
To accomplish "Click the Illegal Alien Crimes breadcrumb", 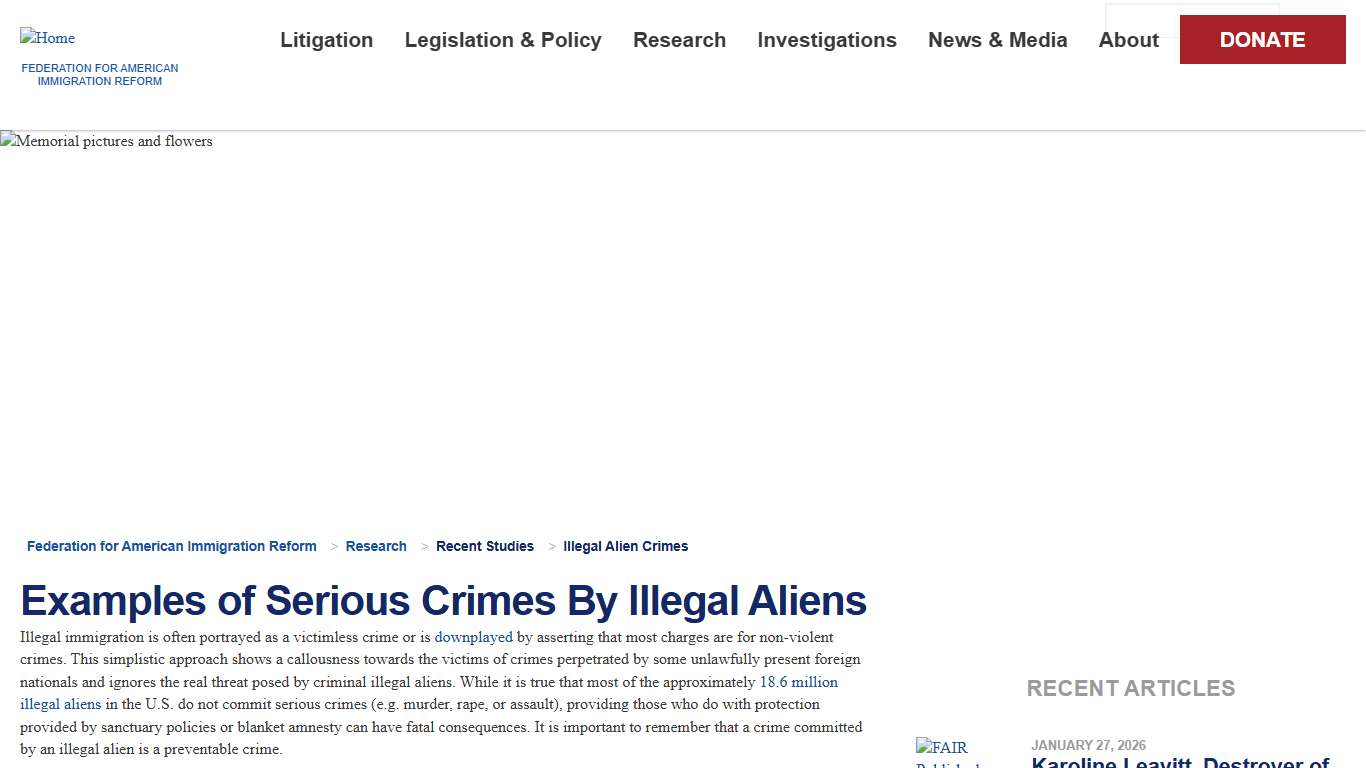I will coord(625,546).
